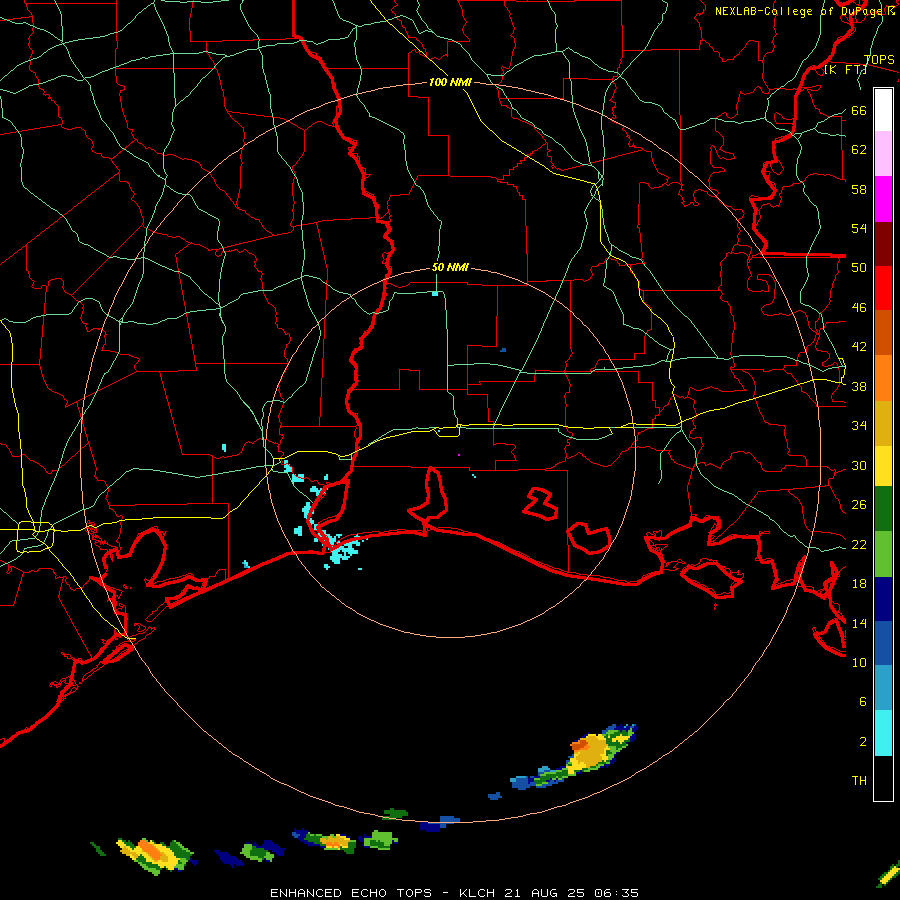This screenshot has width=900, height=900.
Task: Click the magenta legend swatch
Action: (x=883, y=199)
